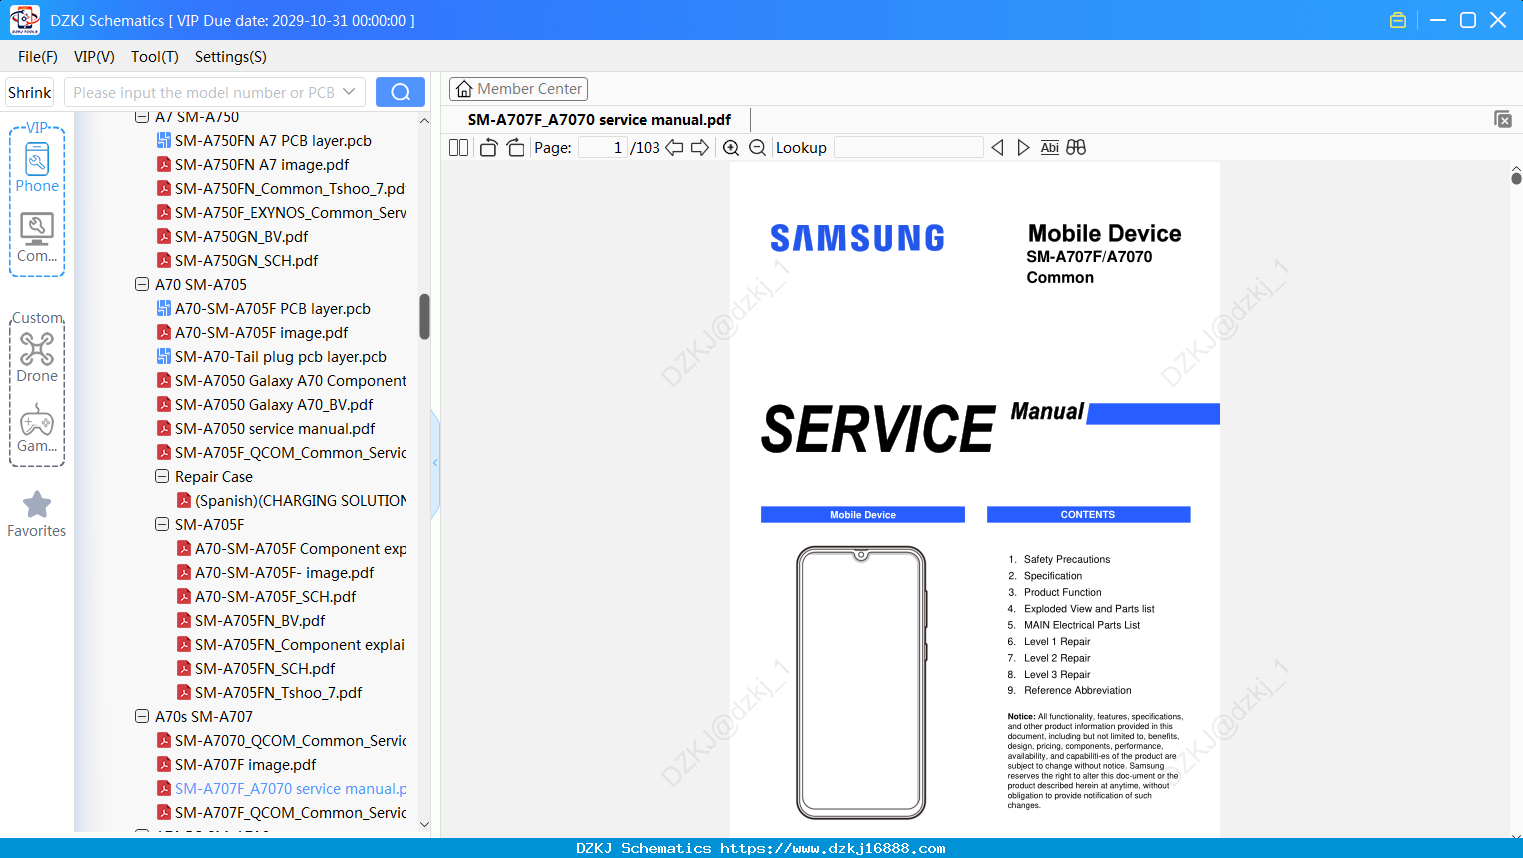Click the binoculars search icon

click(1076, 148)
